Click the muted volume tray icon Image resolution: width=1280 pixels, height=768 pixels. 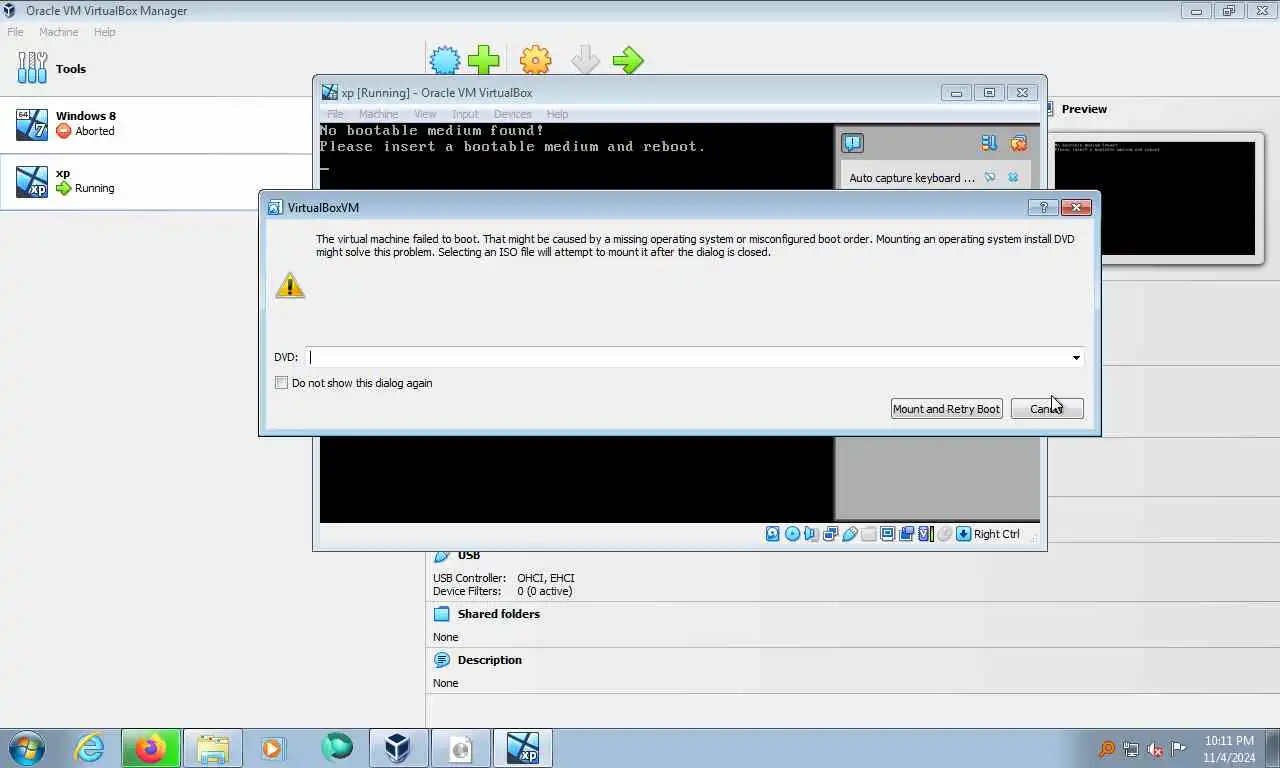[x=1155, y=749]
